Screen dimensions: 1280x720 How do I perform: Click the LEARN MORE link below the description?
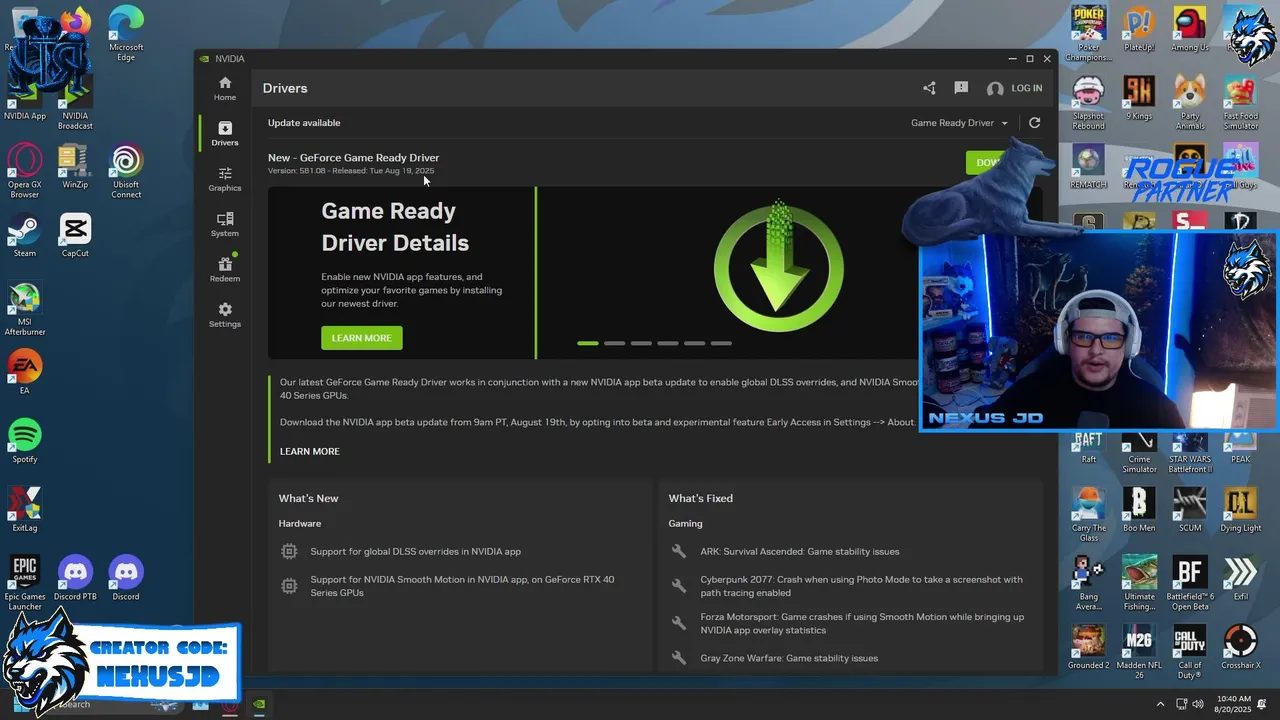[x=310, y=451]
